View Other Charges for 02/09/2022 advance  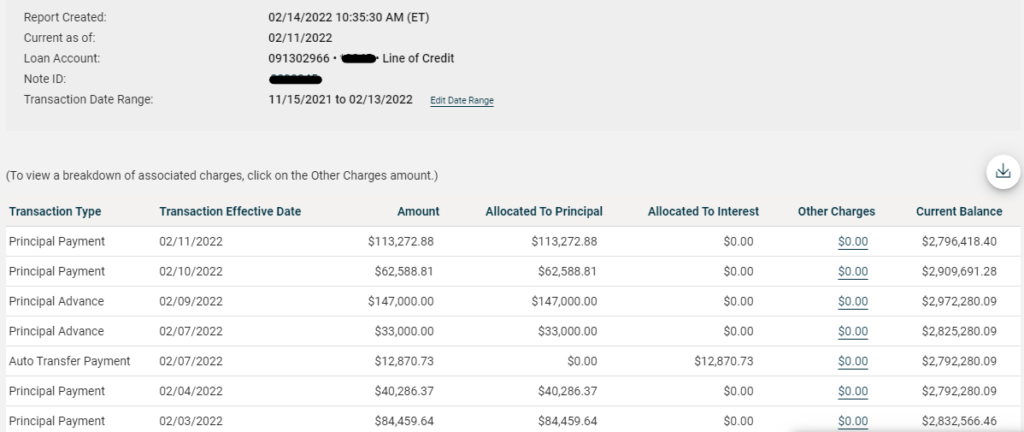click(853, 301)
